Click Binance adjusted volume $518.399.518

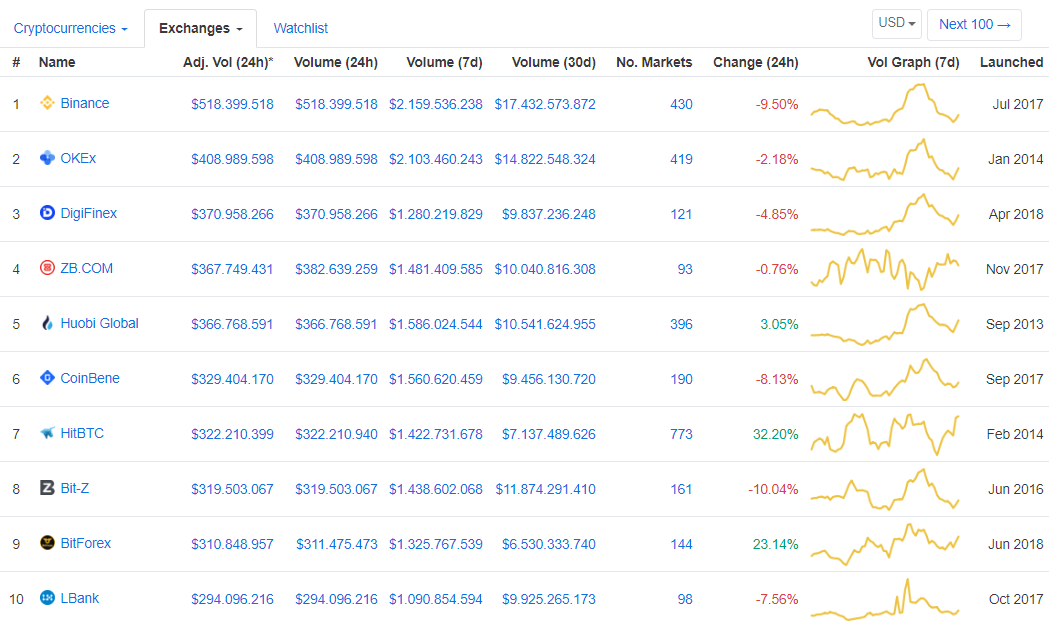pyautogui.click(x=232, y=104)
